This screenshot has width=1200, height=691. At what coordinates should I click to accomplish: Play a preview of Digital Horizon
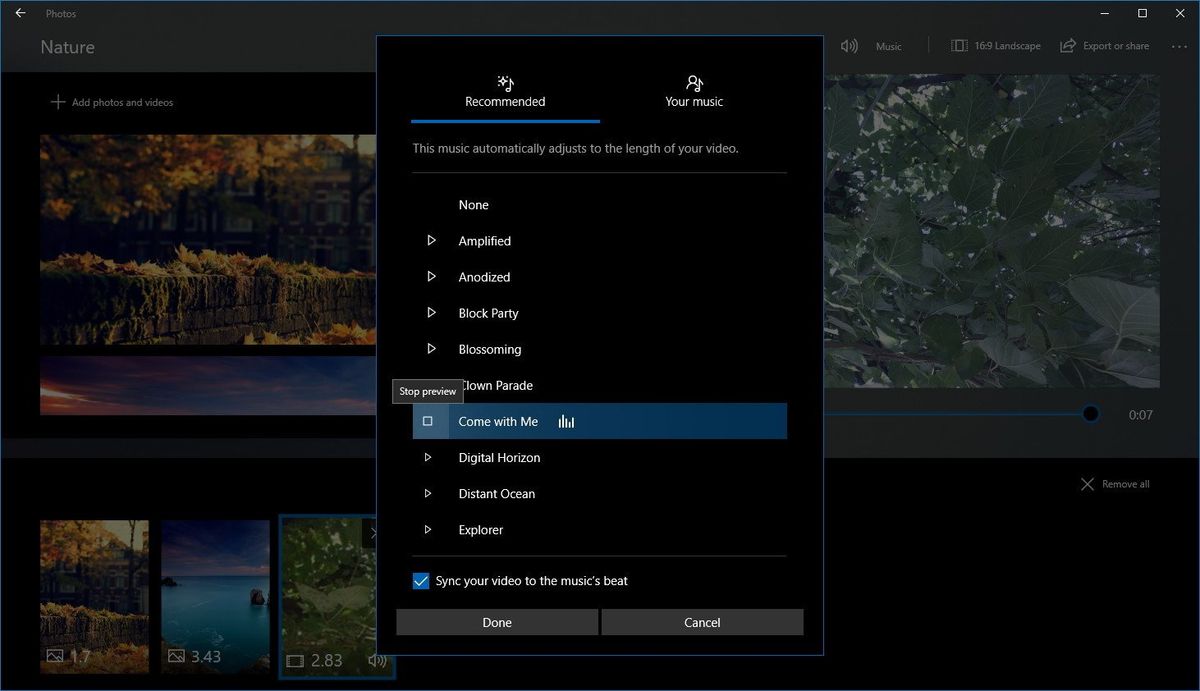coord(428,457)
